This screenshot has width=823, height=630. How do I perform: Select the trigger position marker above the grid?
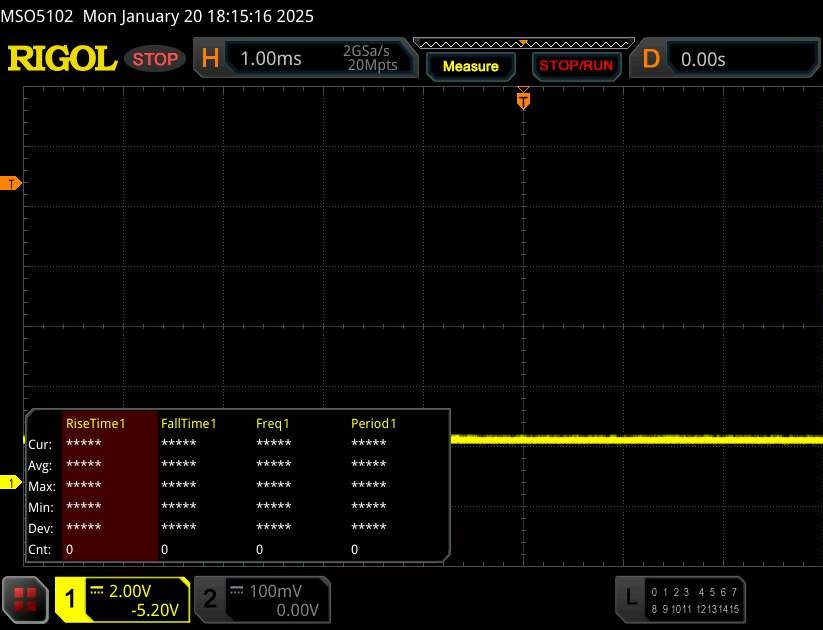[522, 99]
